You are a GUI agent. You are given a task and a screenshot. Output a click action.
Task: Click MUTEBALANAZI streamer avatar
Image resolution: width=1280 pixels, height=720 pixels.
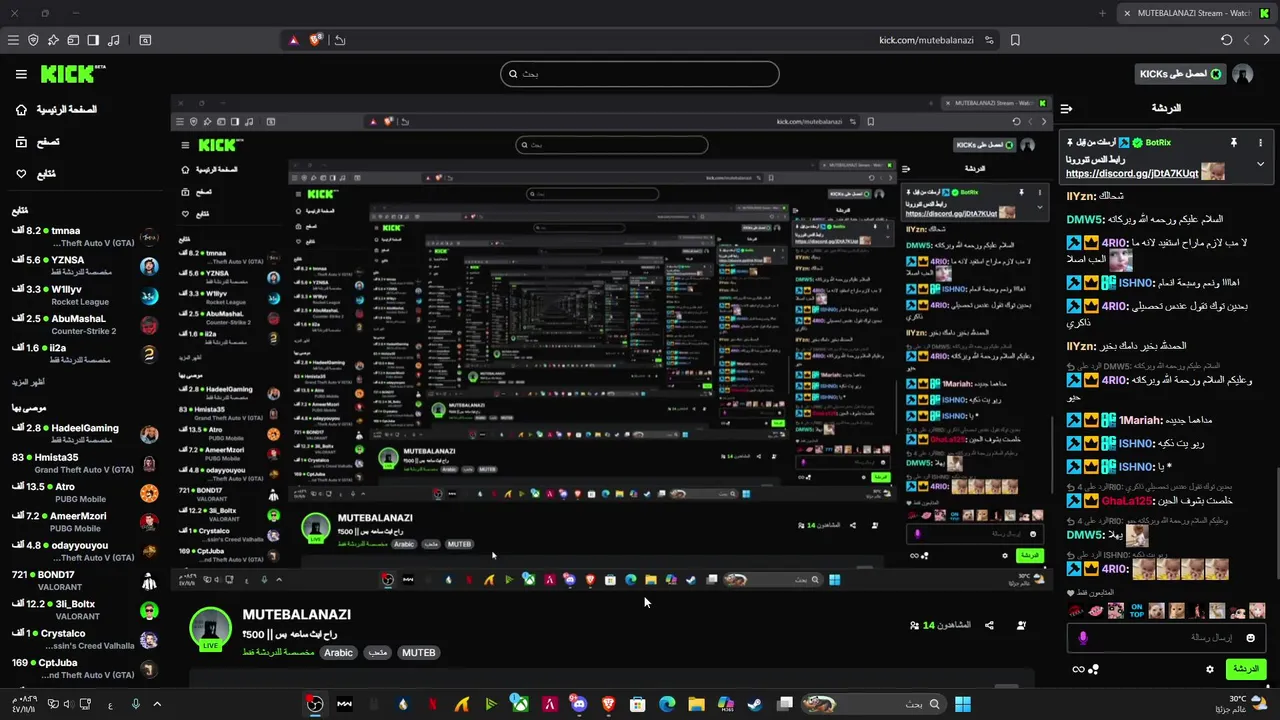pyautogui.click(x=211, y=629)
